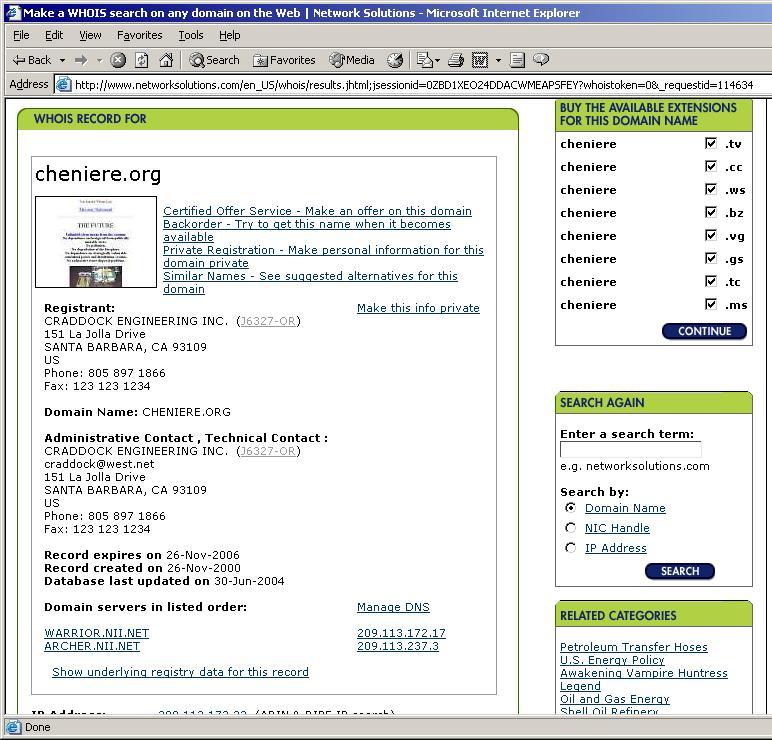Open the Petroleum Transfer Hoses category link
Viewport: 772px width, 740px height.
634,647
